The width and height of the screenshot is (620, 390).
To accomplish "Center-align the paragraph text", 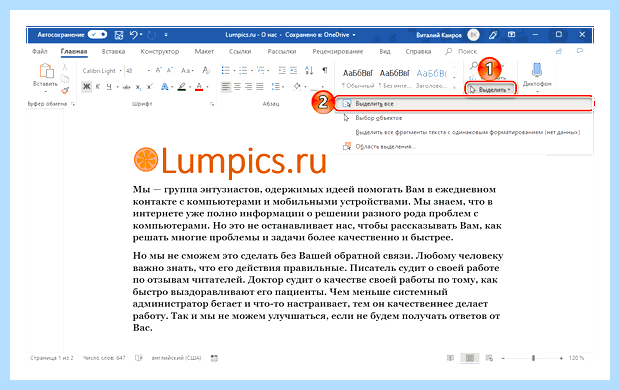I will click(x=237, y=86).
